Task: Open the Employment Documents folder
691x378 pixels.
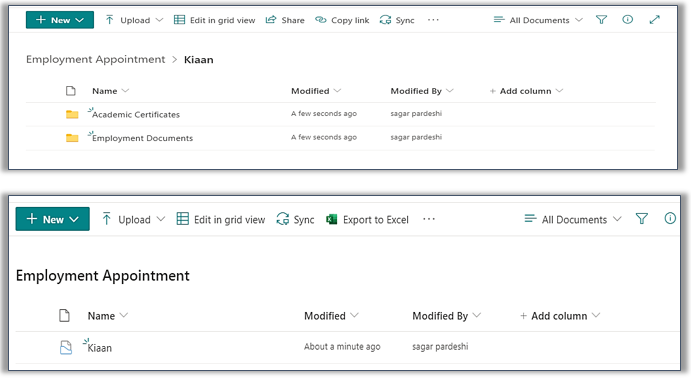Action: click(142, 138)
